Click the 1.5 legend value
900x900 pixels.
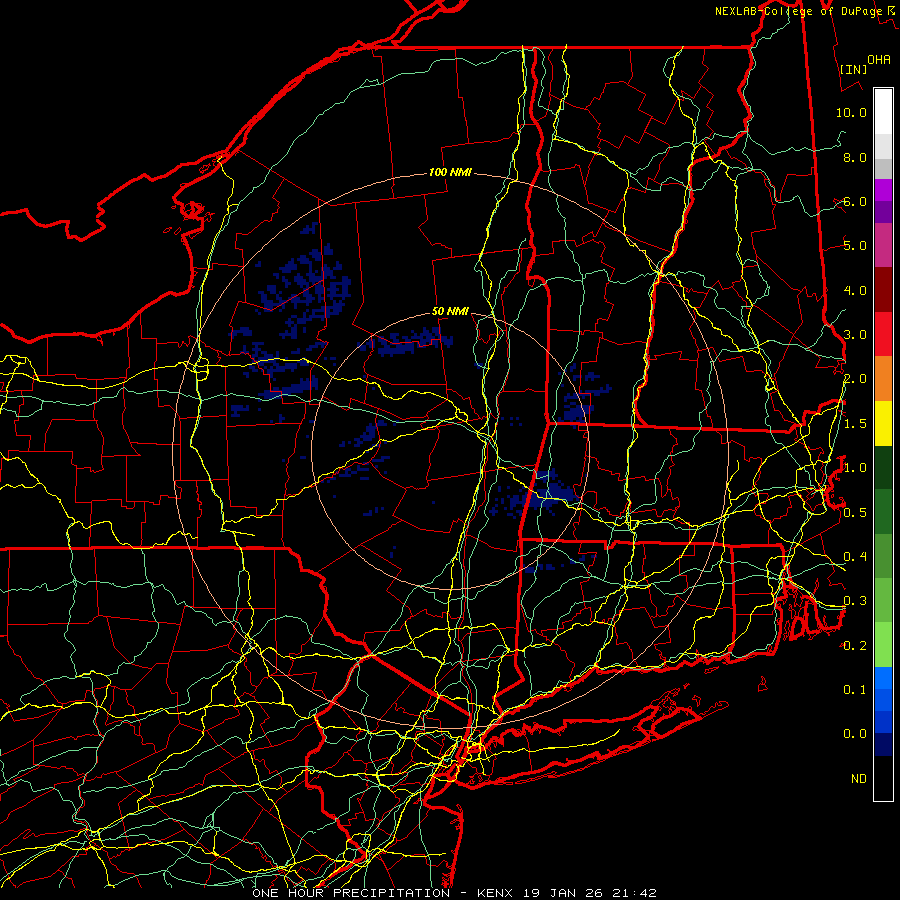855,424
